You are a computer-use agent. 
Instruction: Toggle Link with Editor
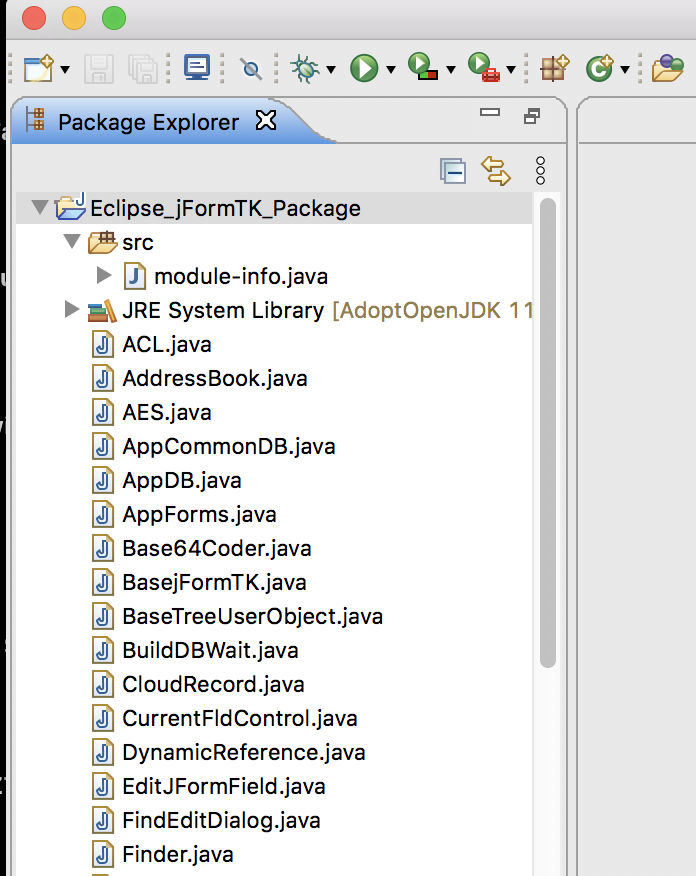(496, 171)
